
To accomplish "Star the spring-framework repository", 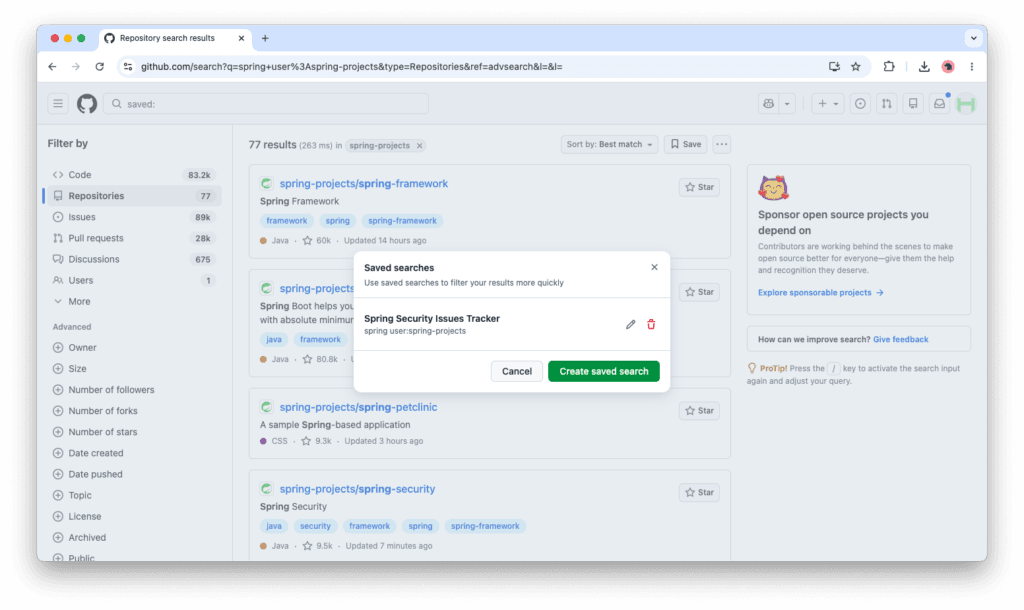I will pyautogui.click(x=699, y=187).
